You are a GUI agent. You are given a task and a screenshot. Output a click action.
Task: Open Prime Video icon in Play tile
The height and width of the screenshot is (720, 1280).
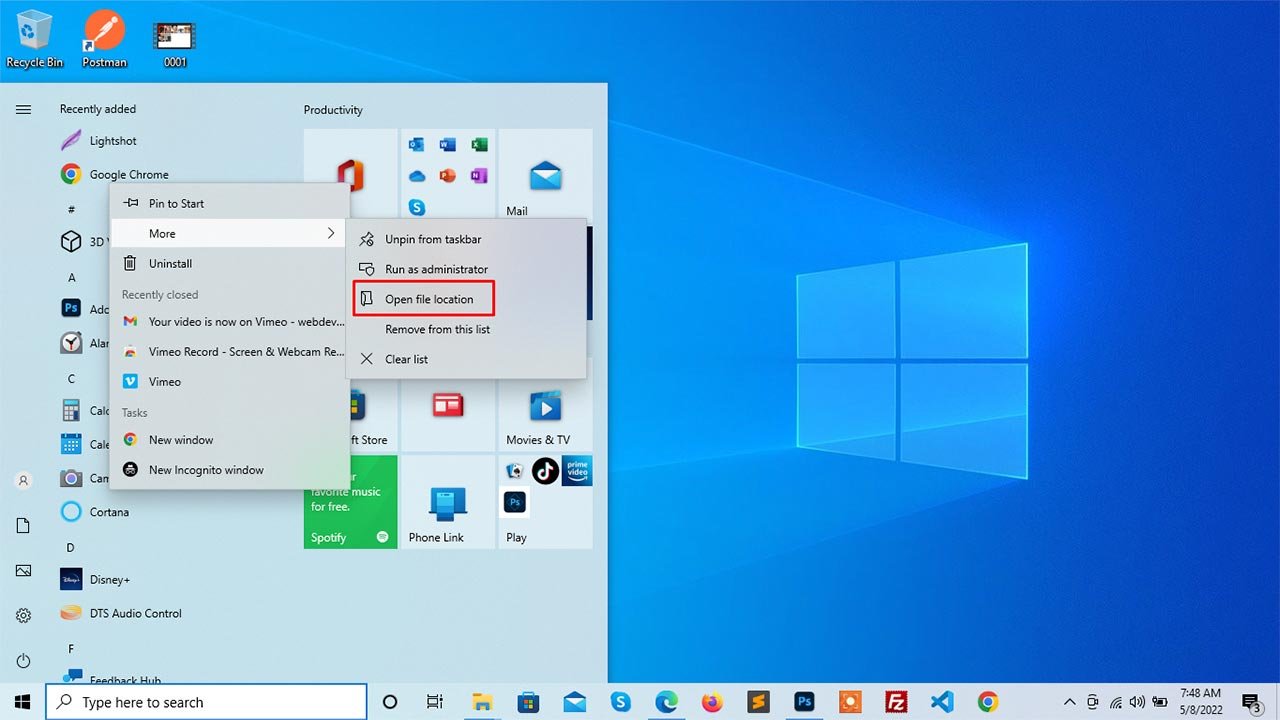tap(577, 470)
